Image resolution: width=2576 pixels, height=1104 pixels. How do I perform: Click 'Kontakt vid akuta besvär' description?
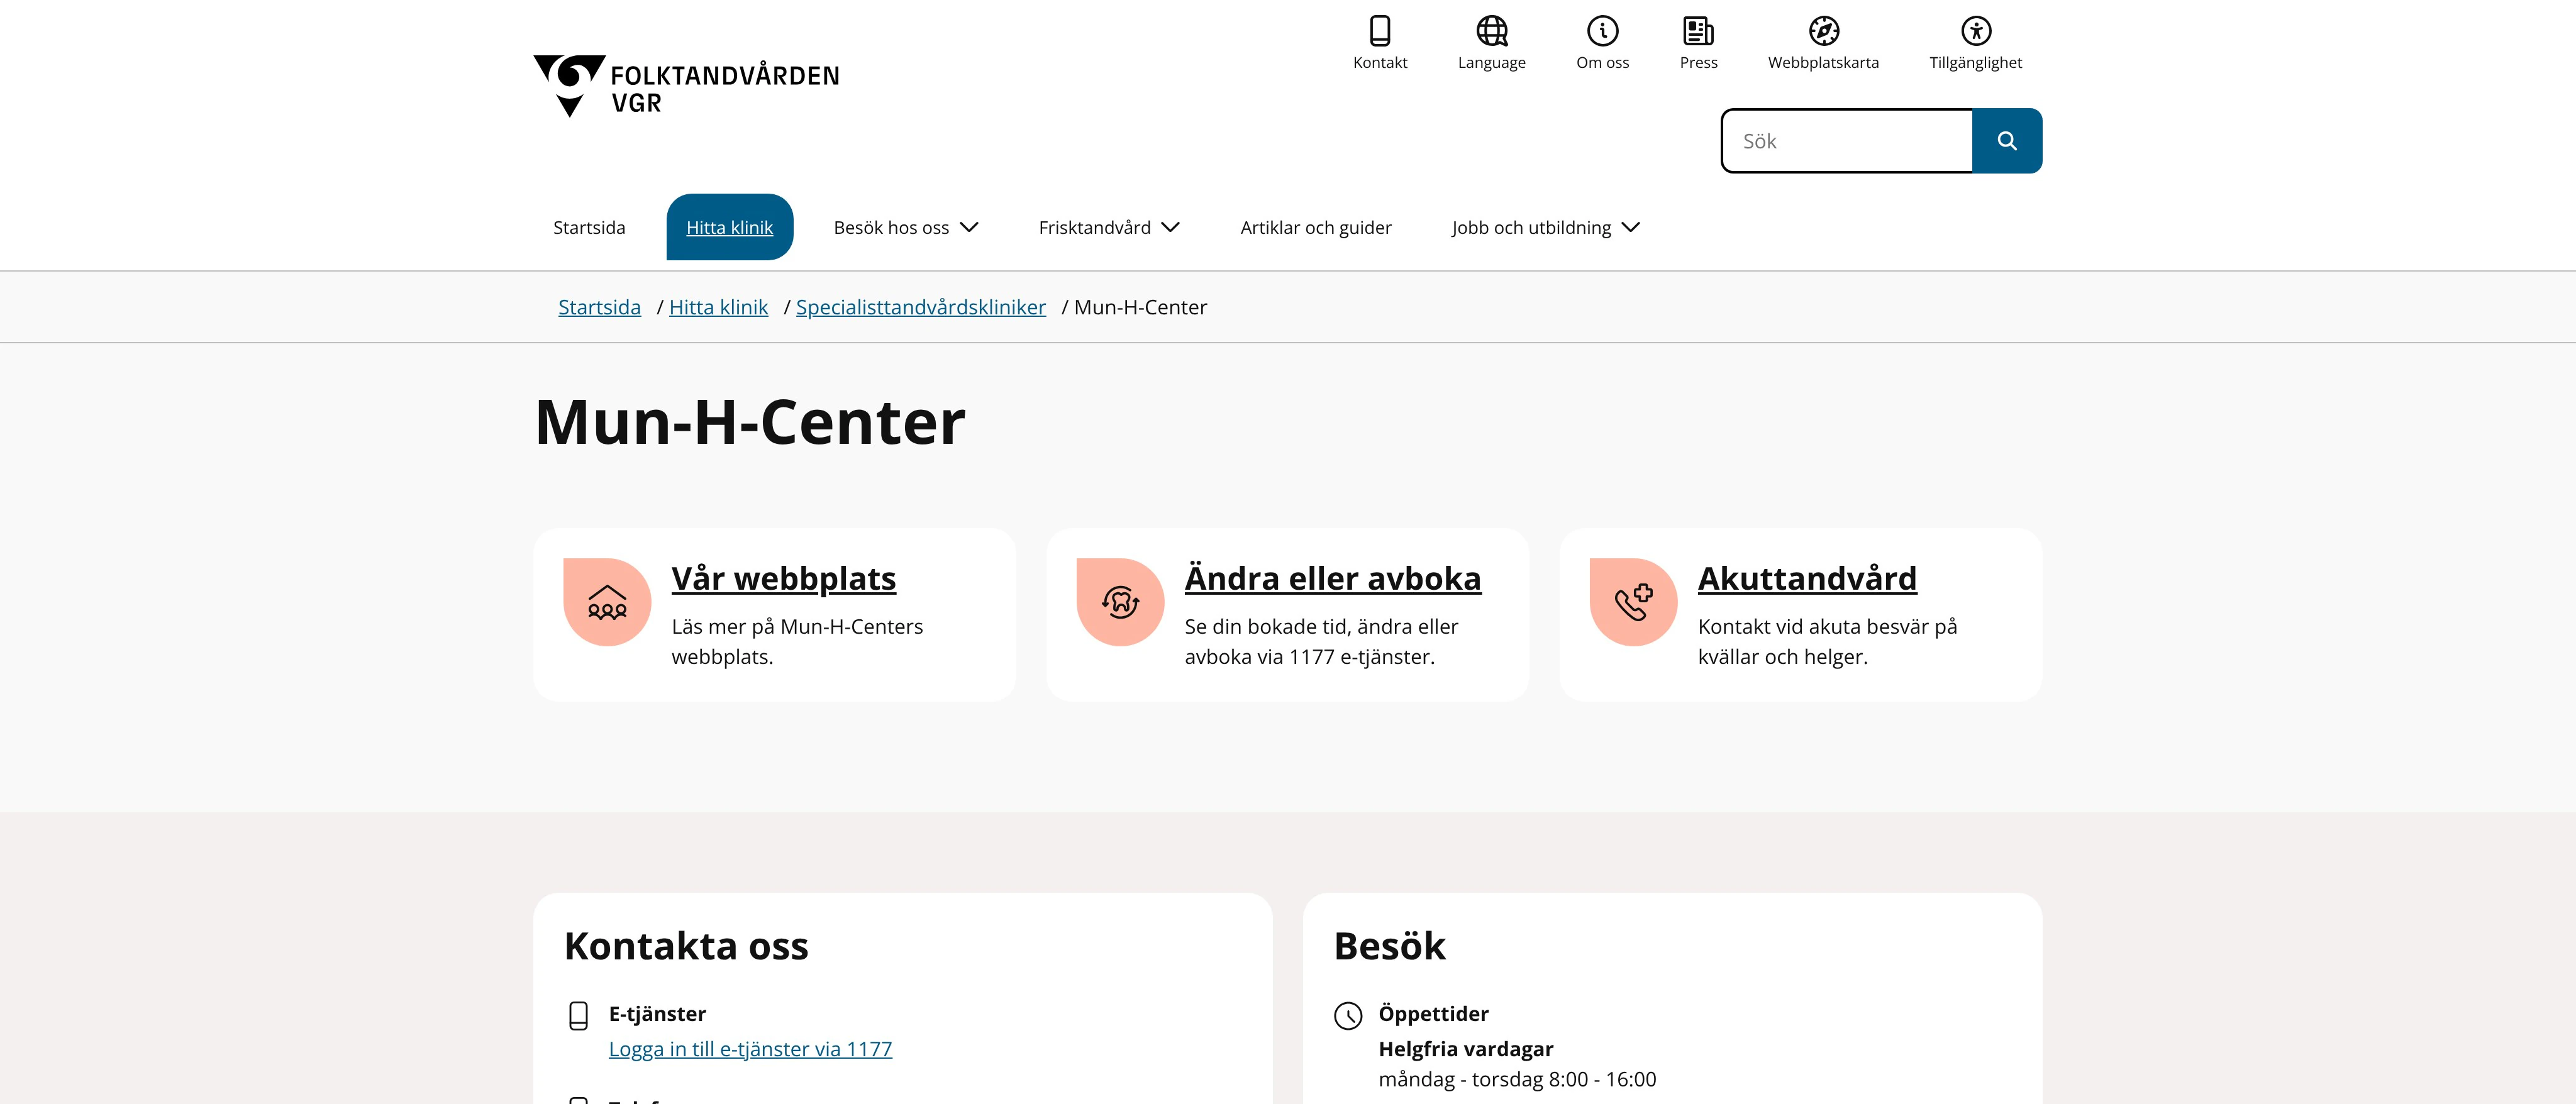click(1827, 641)
